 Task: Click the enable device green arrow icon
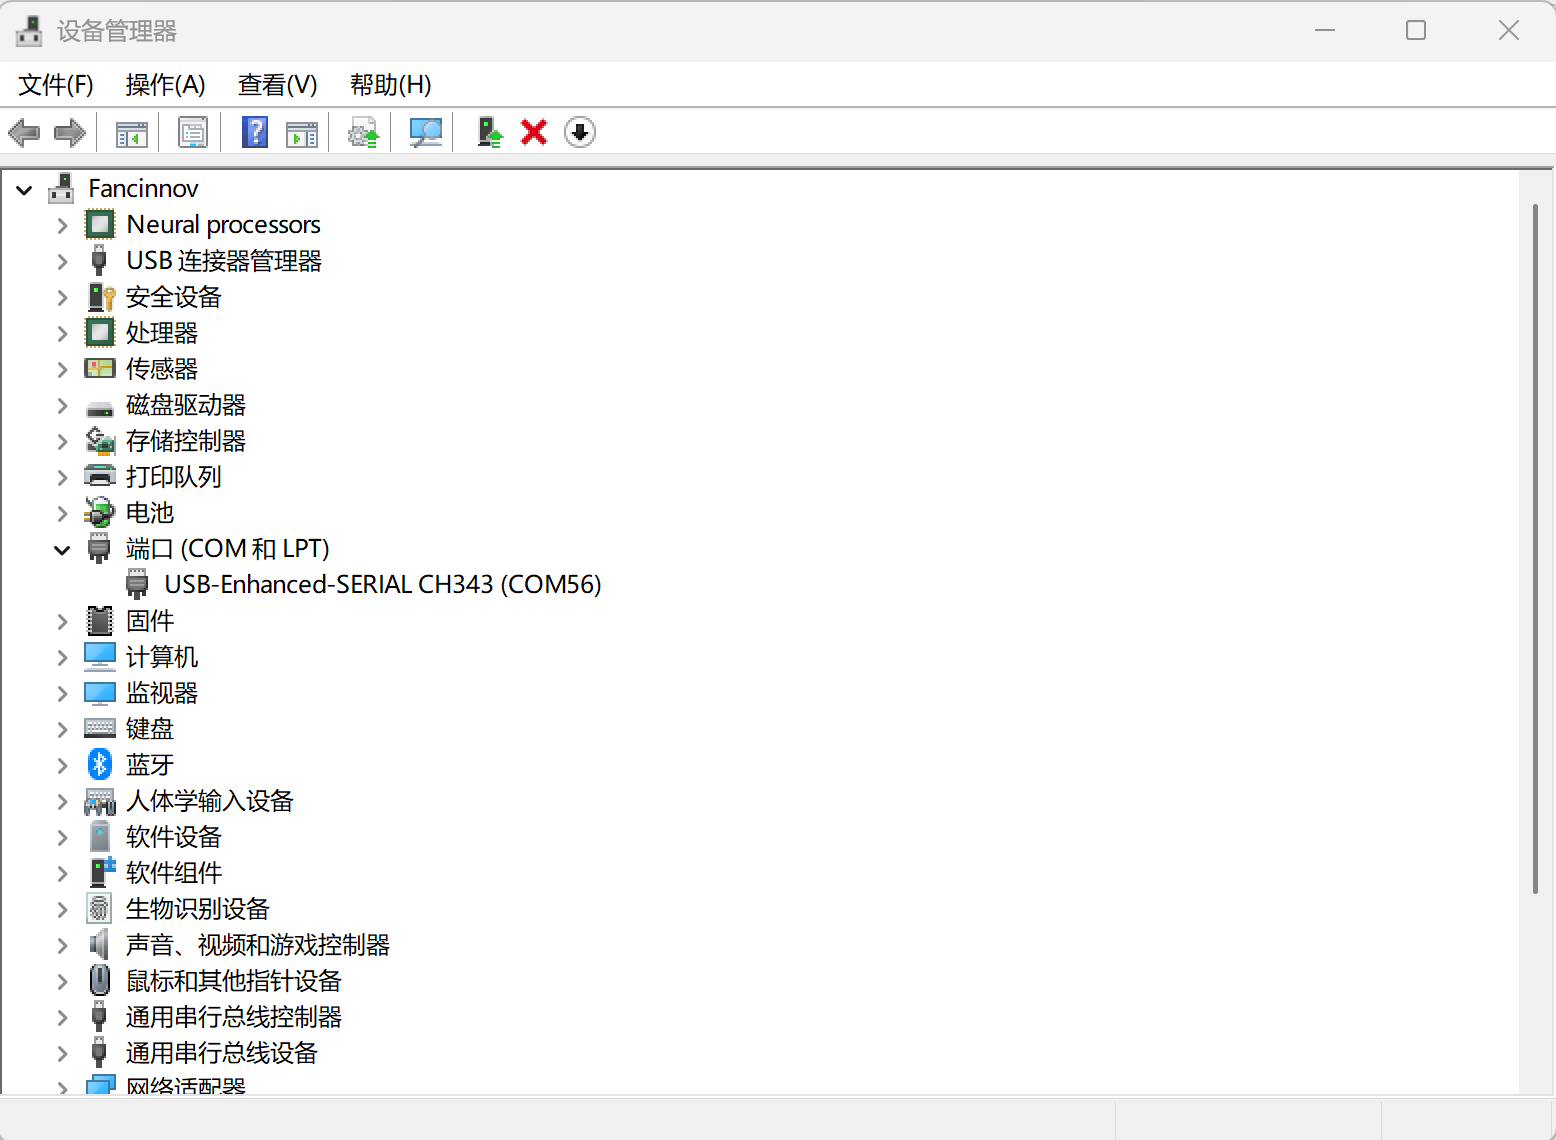coord(489,132)
